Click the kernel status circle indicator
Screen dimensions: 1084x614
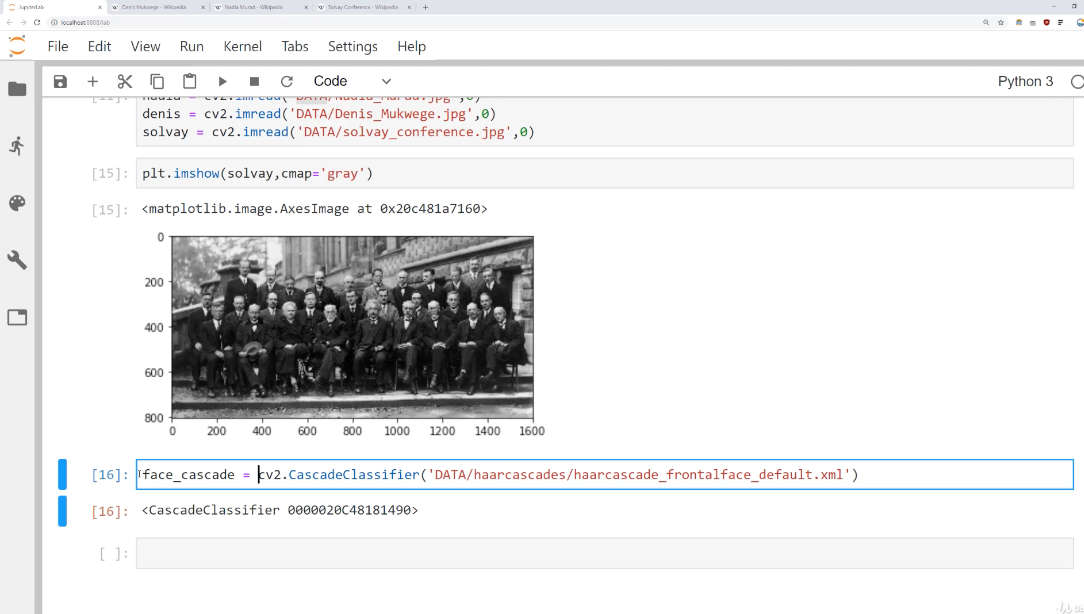1076,82
